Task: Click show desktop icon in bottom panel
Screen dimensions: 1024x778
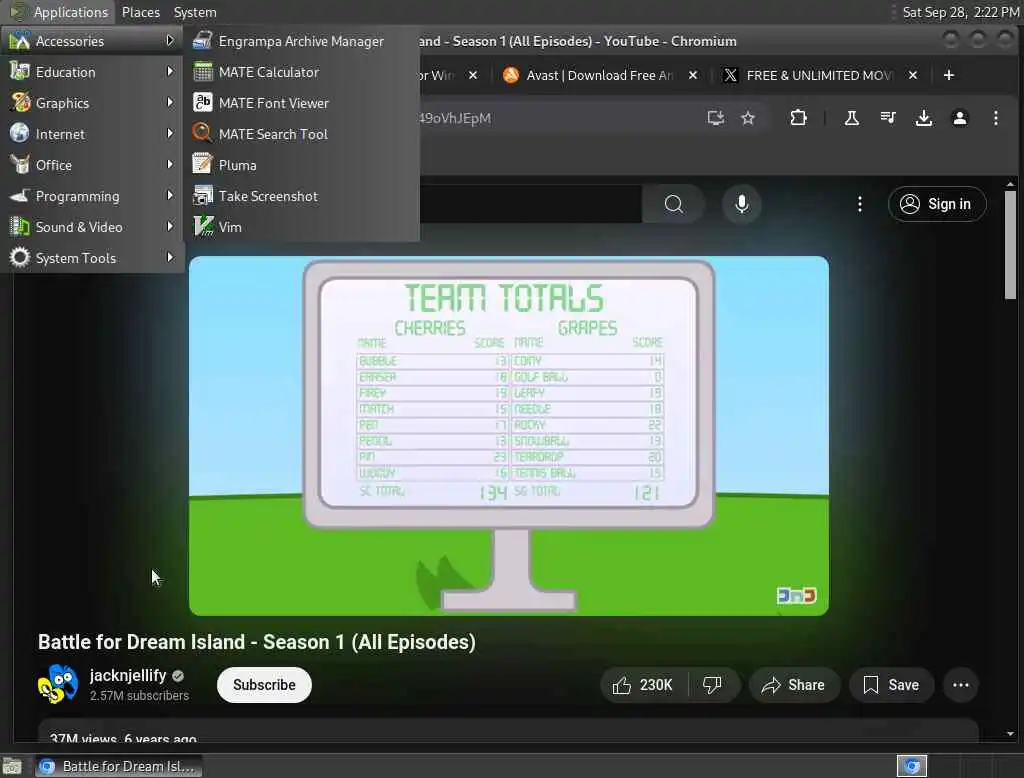Action: pos(12,766)
